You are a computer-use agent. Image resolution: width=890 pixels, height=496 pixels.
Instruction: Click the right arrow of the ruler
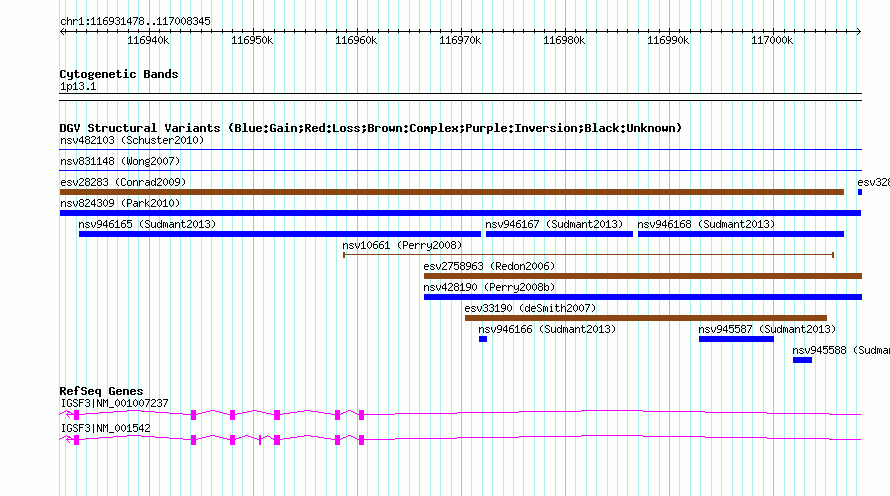pyautogui.click(x=858, y=32)
